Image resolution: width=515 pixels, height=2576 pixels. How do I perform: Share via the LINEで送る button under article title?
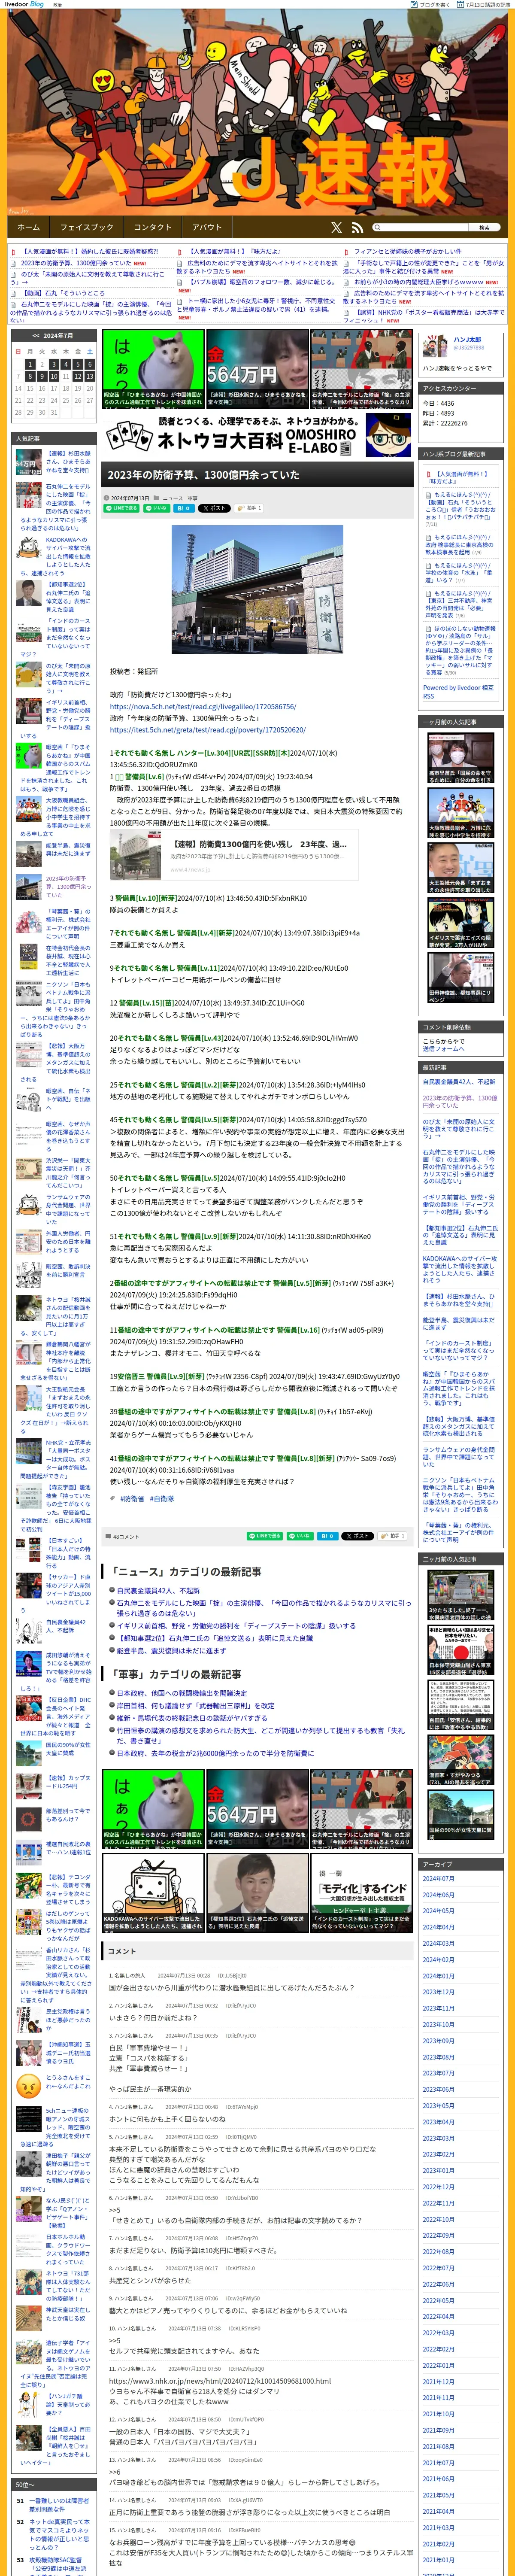[x=121, y=507]
